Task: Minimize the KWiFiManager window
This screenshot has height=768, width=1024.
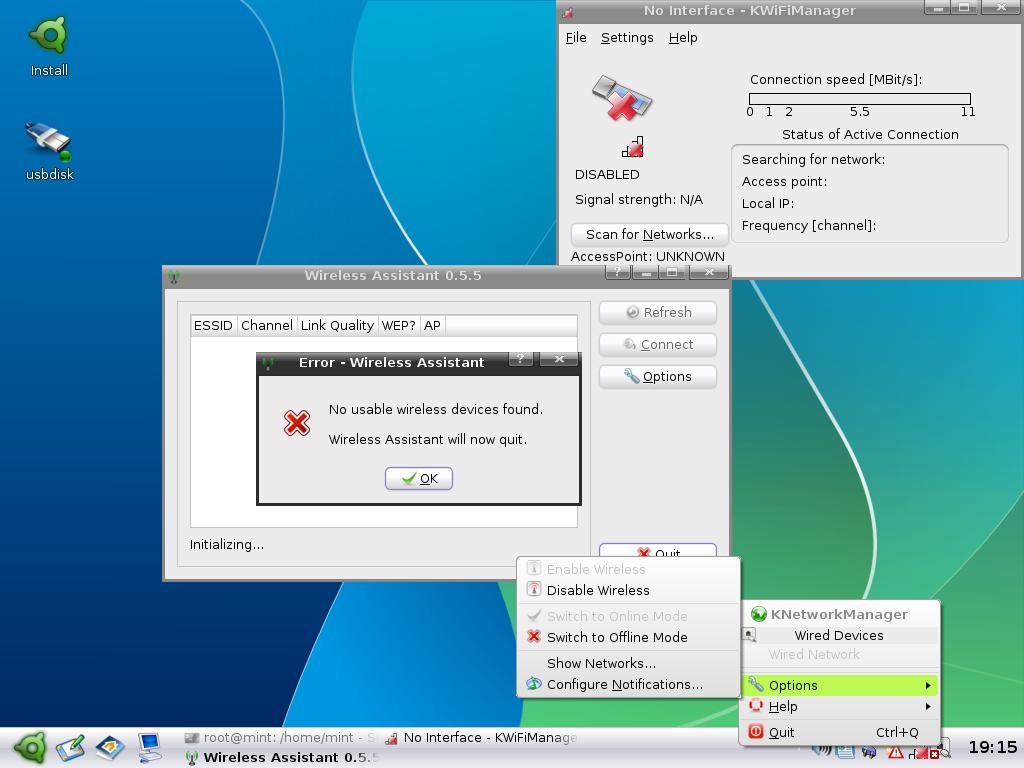Action: pyautogui.click(x=938, y=8)
